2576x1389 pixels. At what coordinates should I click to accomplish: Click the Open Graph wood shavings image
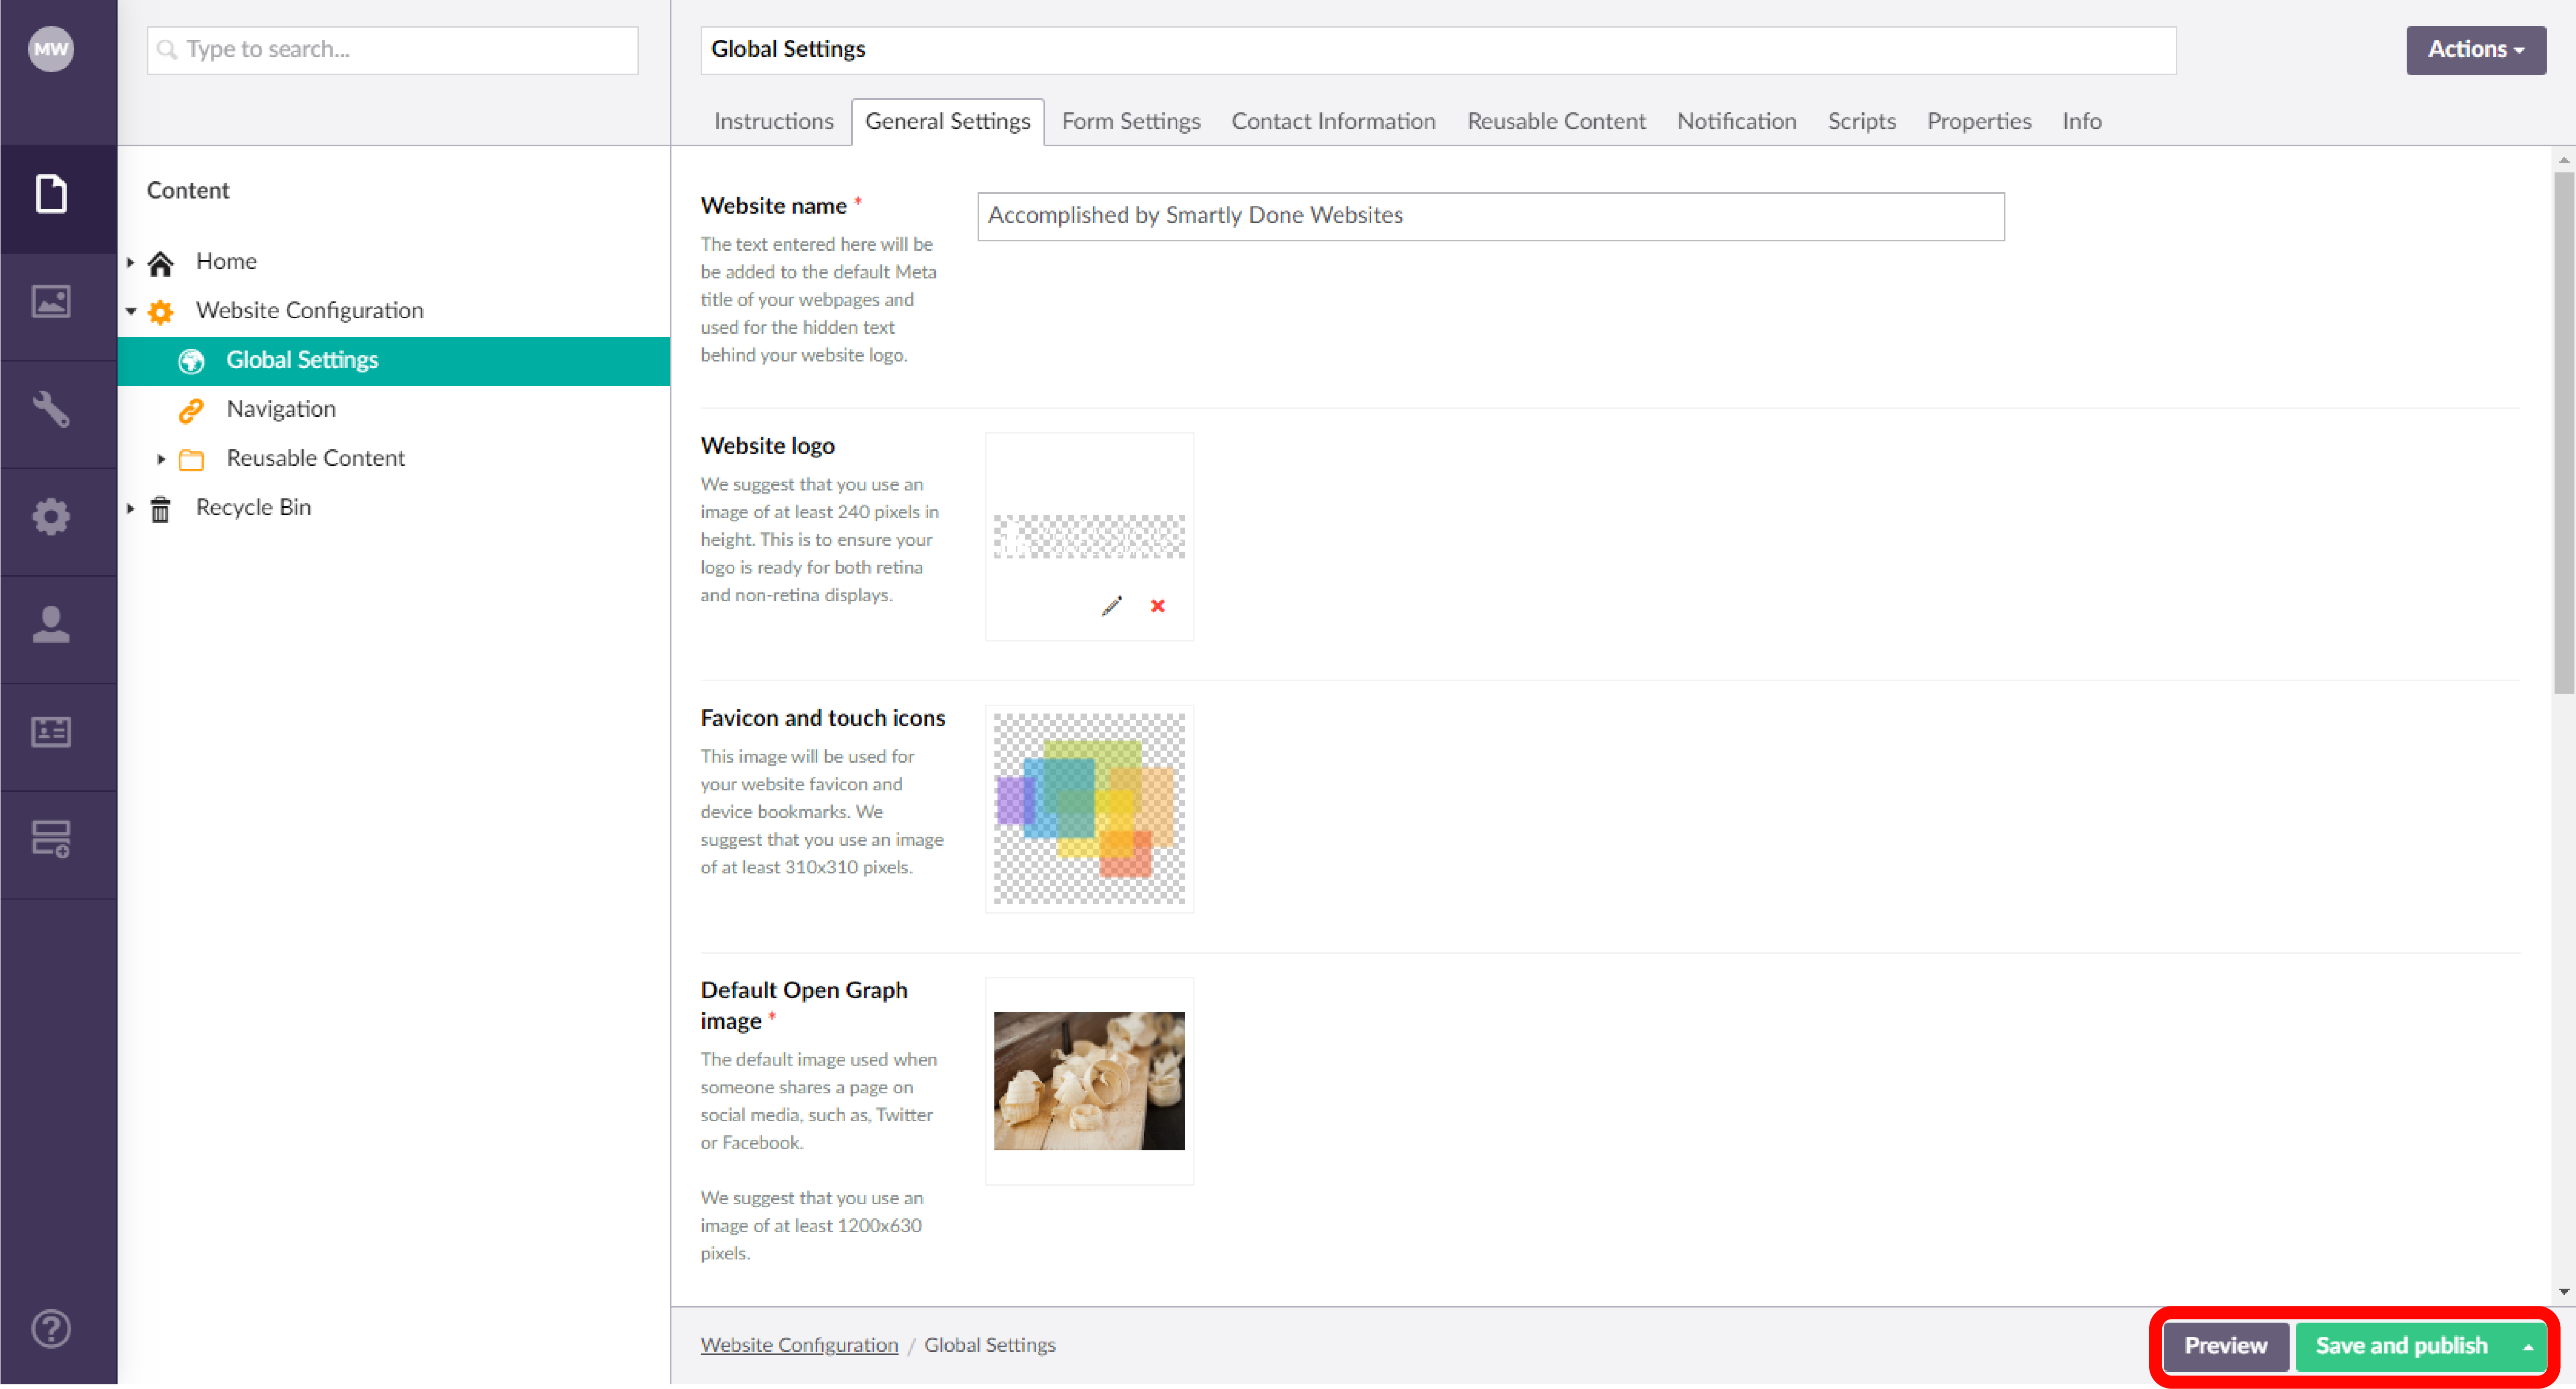tap(1089, 1081)
